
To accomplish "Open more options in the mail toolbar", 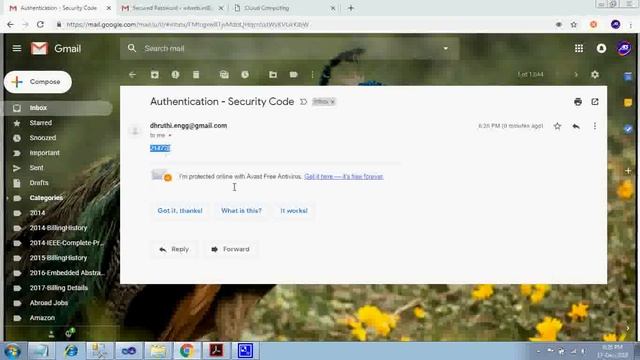I will pos(313,75).
